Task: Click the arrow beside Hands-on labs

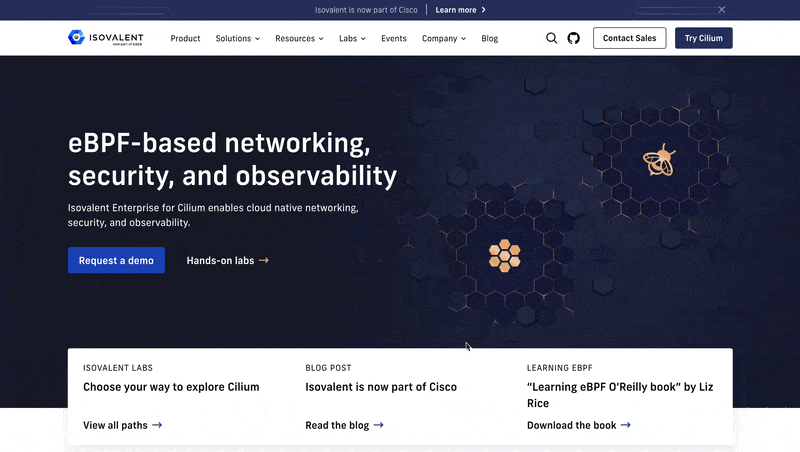Action: coord(264,260)
